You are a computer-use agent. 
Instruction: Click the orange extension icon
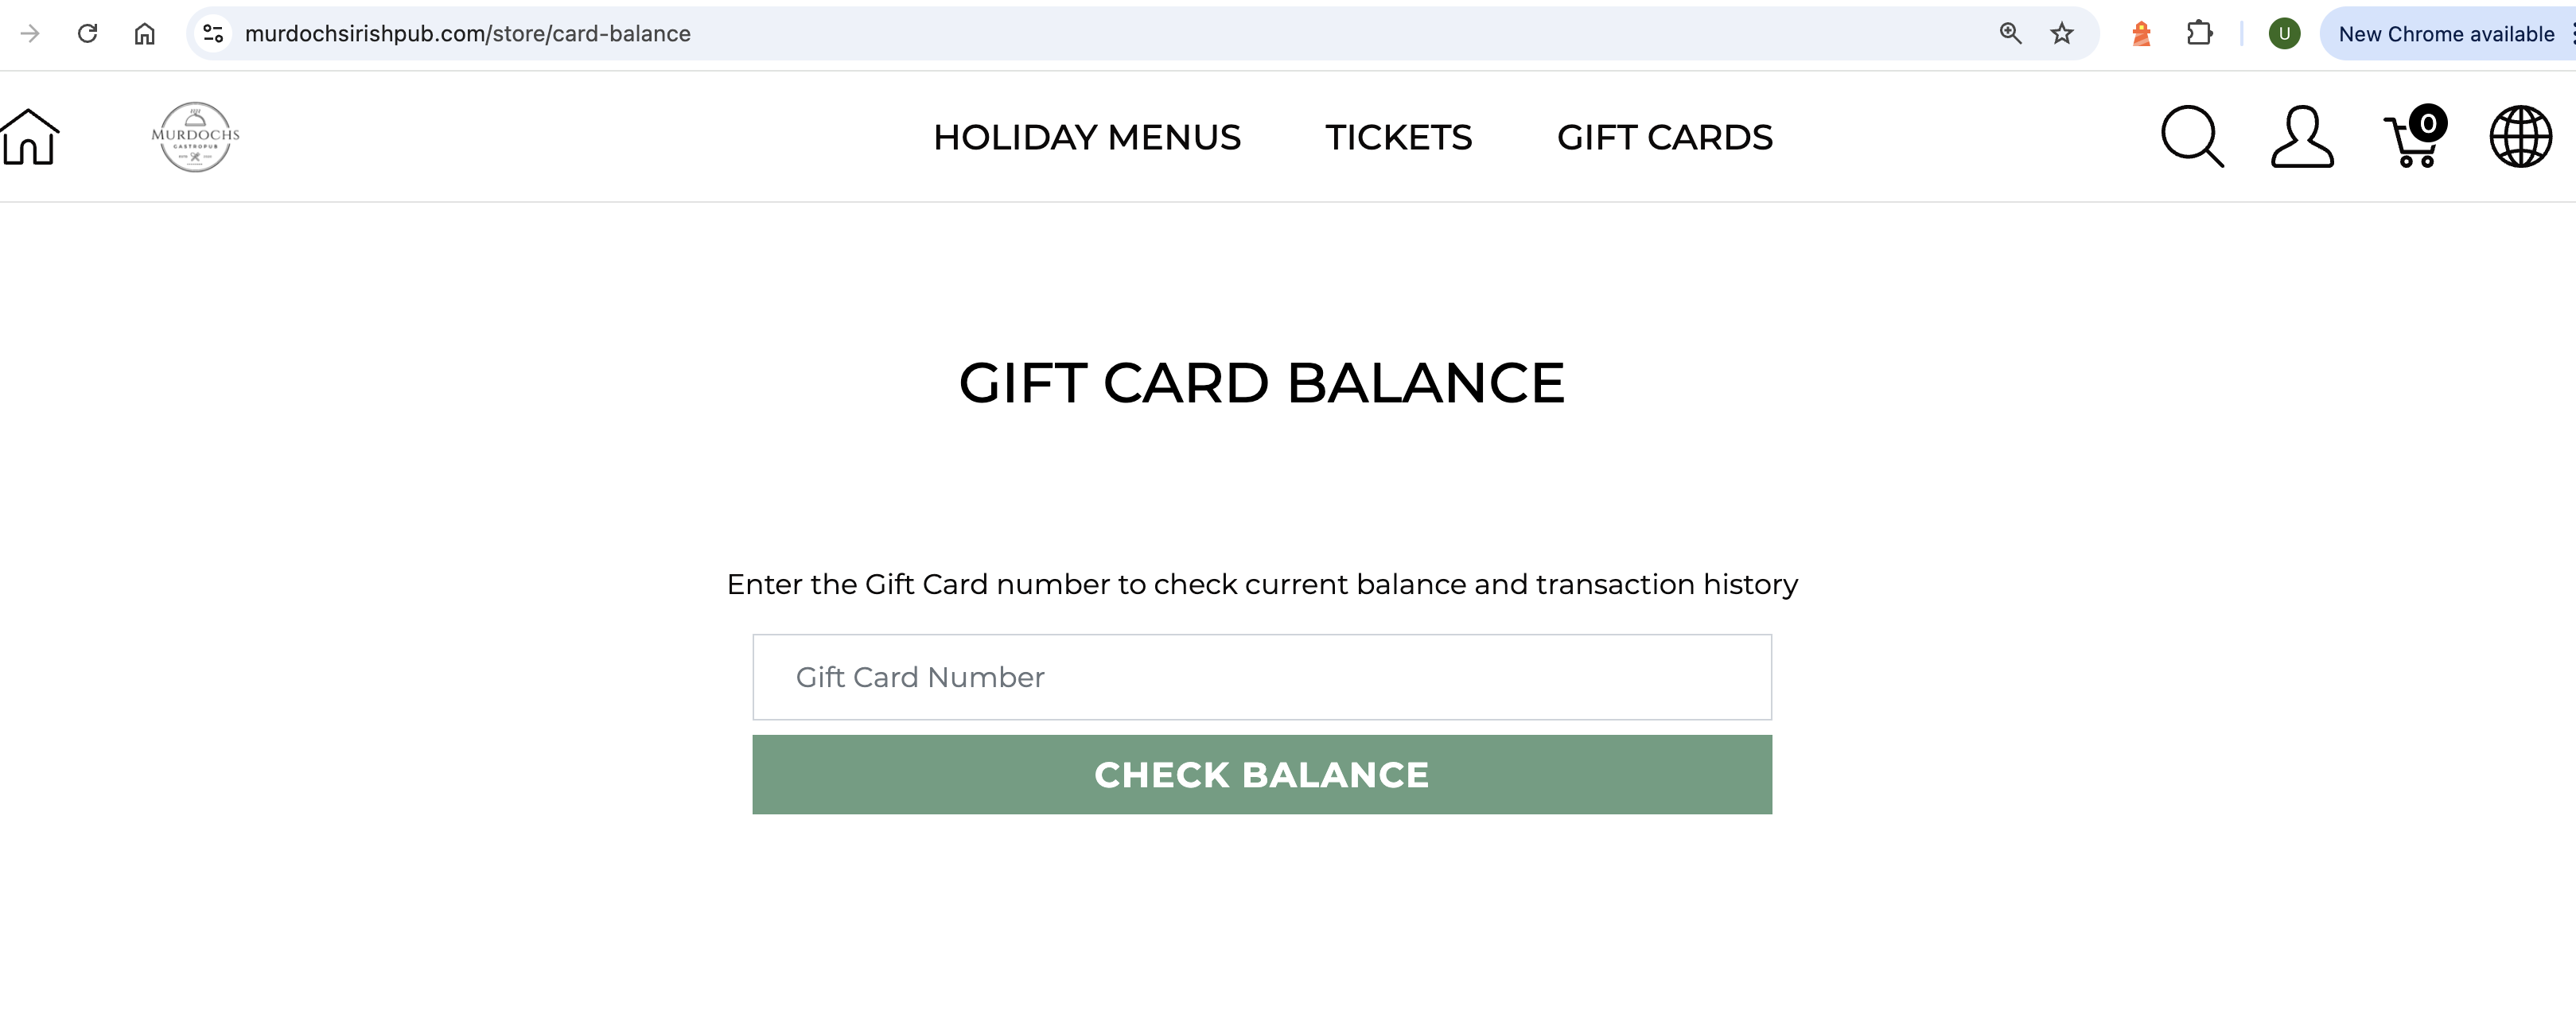[2141, 34]
